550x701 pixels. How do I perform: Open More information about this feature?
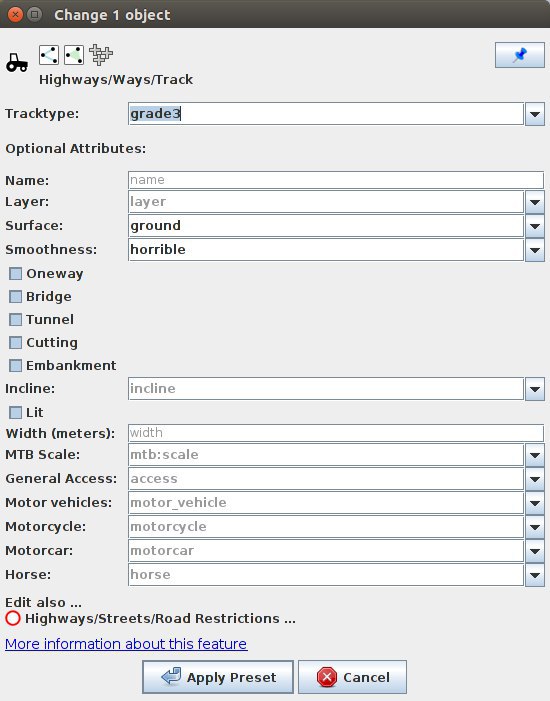click(126, 644)
